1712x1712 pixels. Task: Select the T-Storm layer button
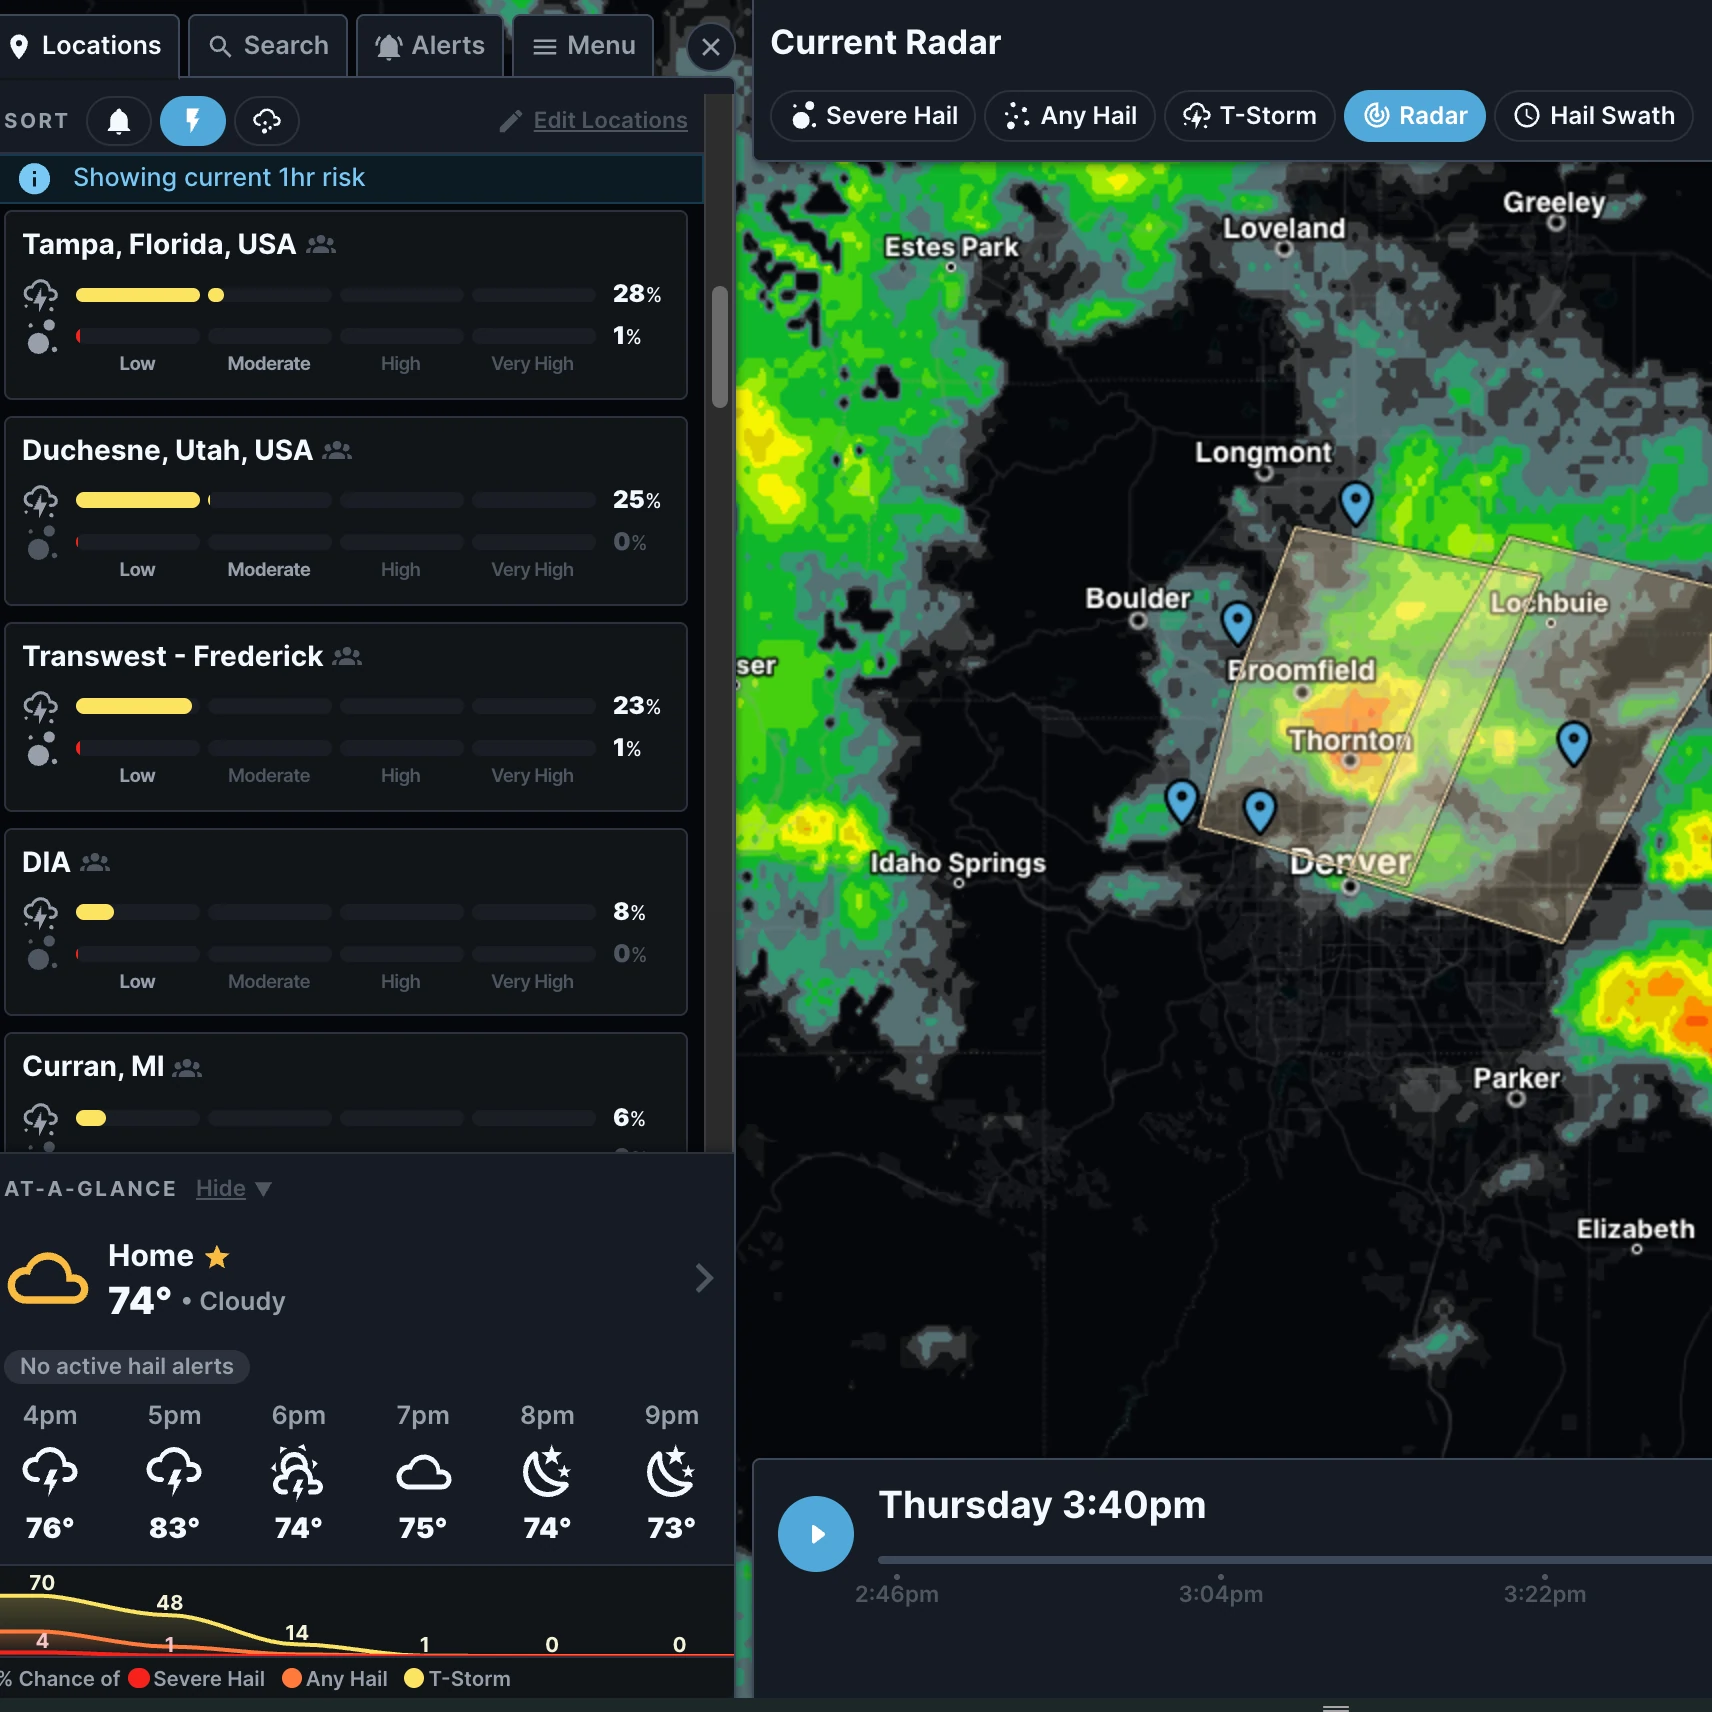[x=1249, y=116]
